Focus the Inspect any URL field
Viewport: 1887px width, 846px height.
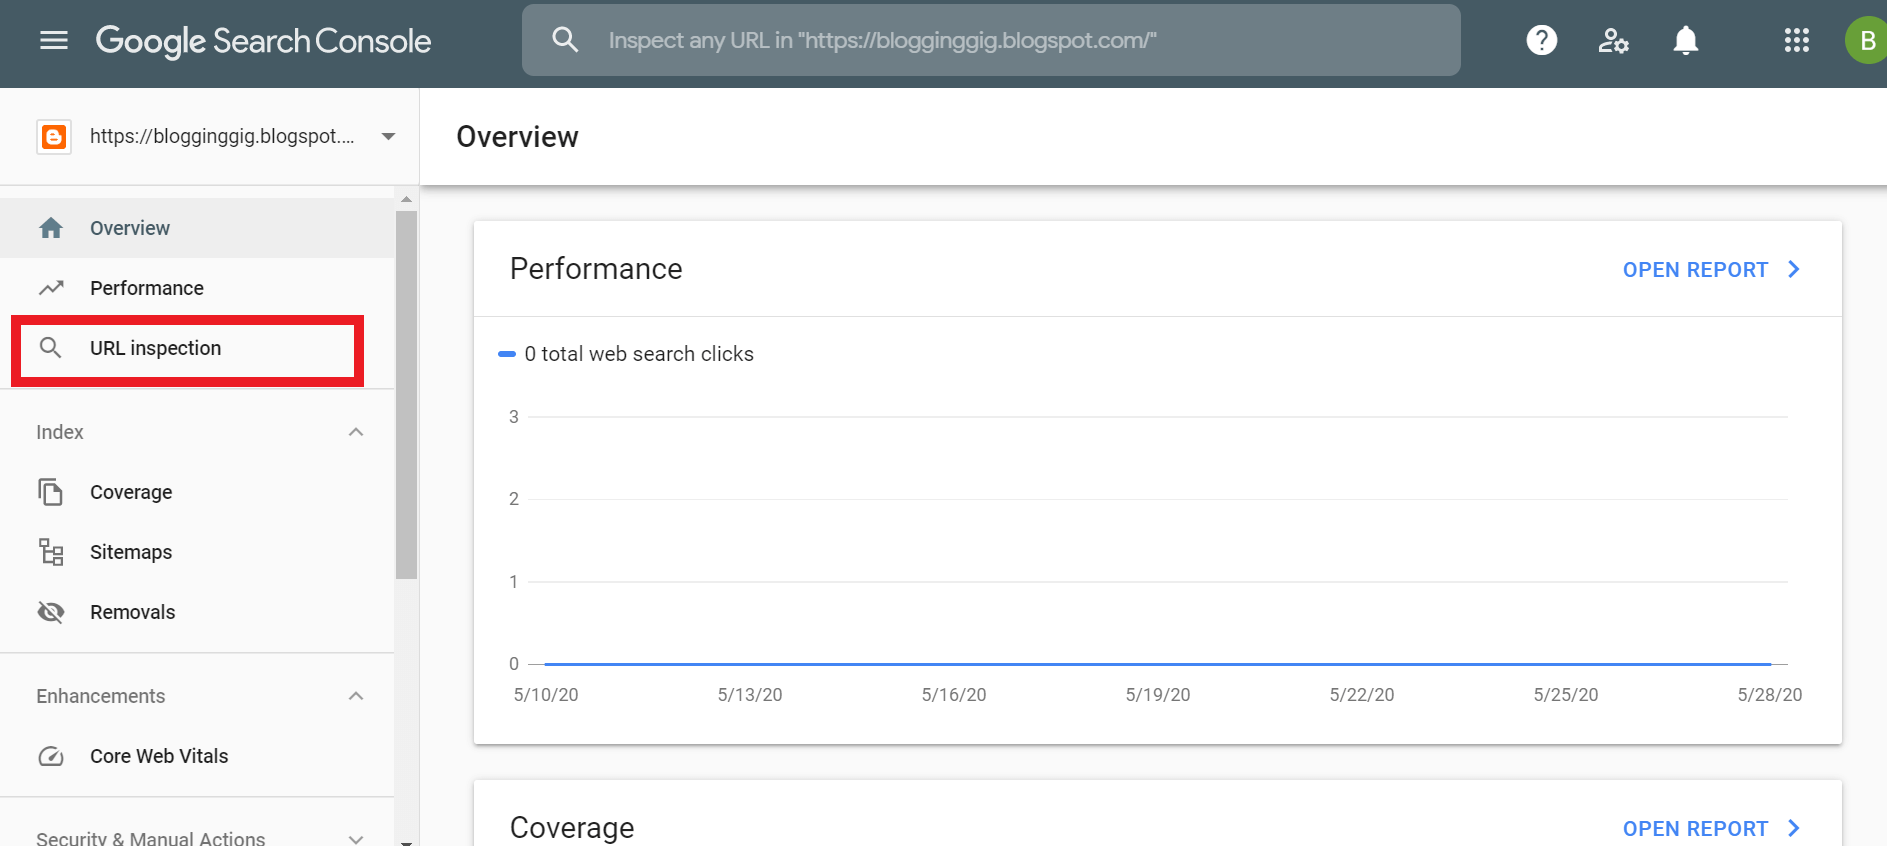tap(991, 40)
